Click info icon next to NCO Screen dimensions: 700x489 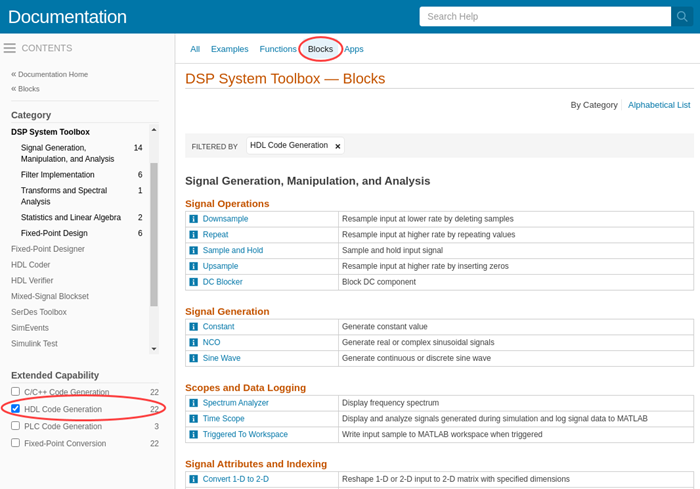[194, 342]
